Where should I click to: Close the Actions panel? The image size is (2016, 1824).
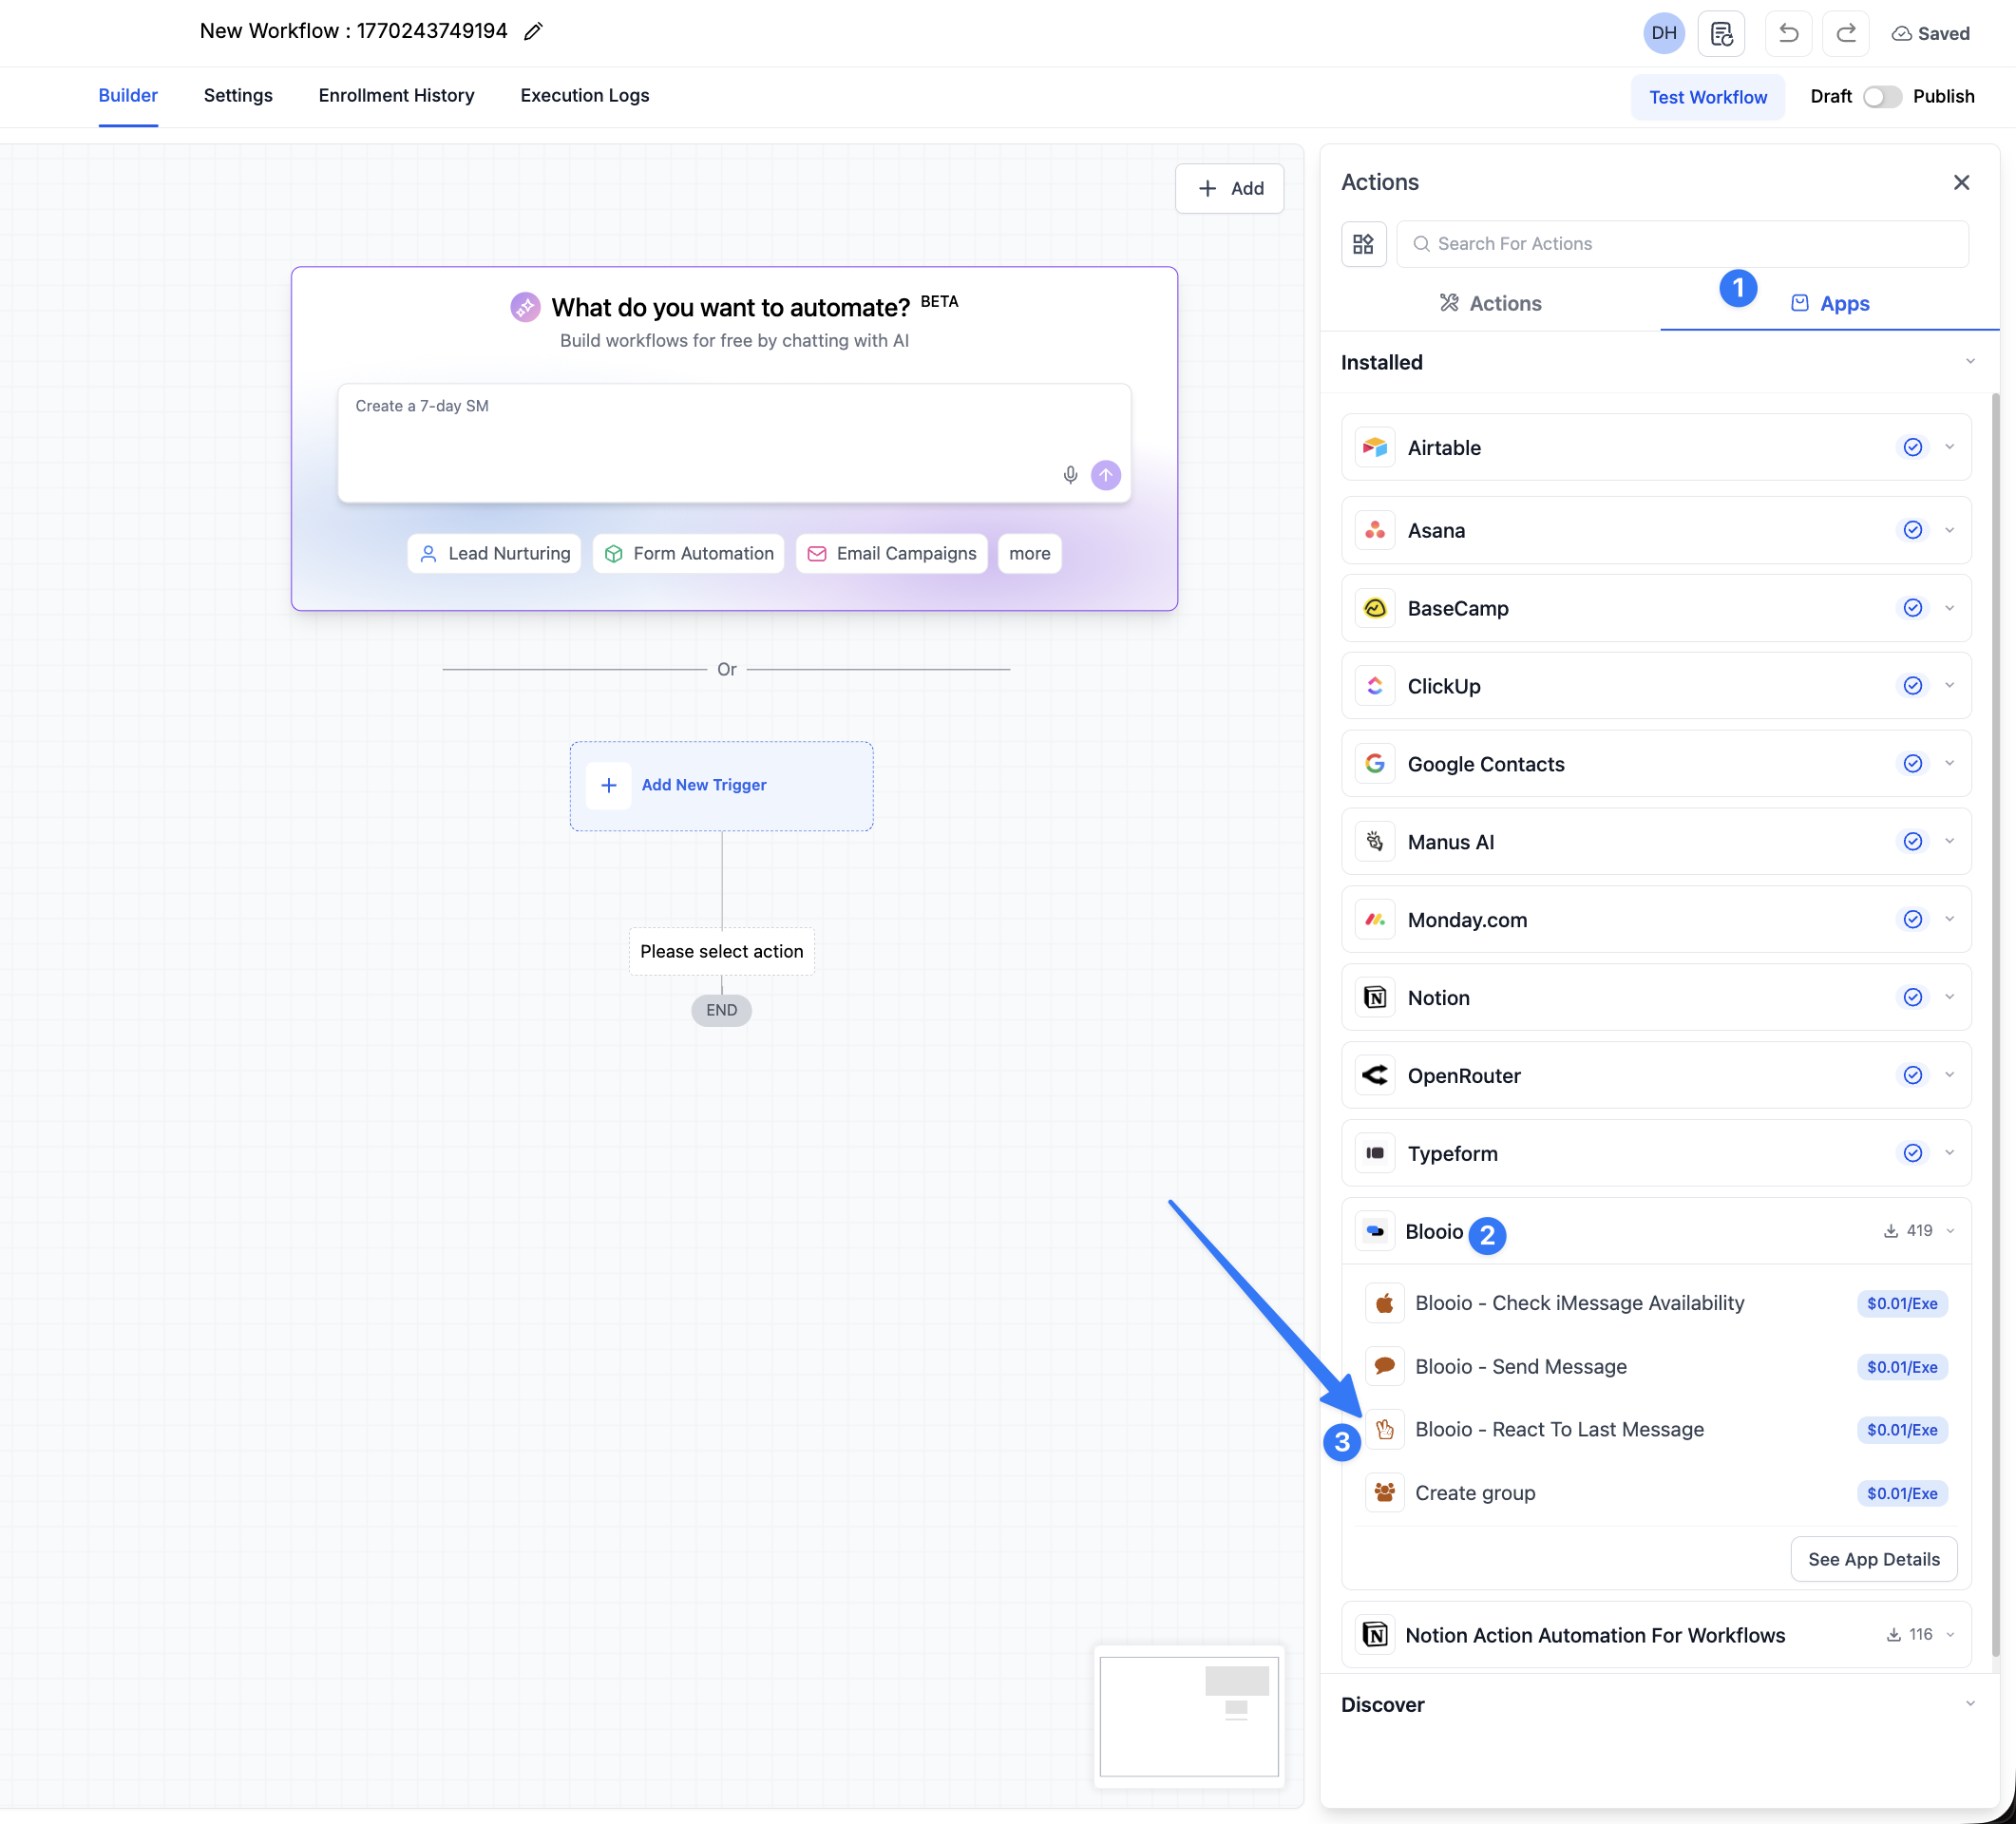coord(1961,182)
